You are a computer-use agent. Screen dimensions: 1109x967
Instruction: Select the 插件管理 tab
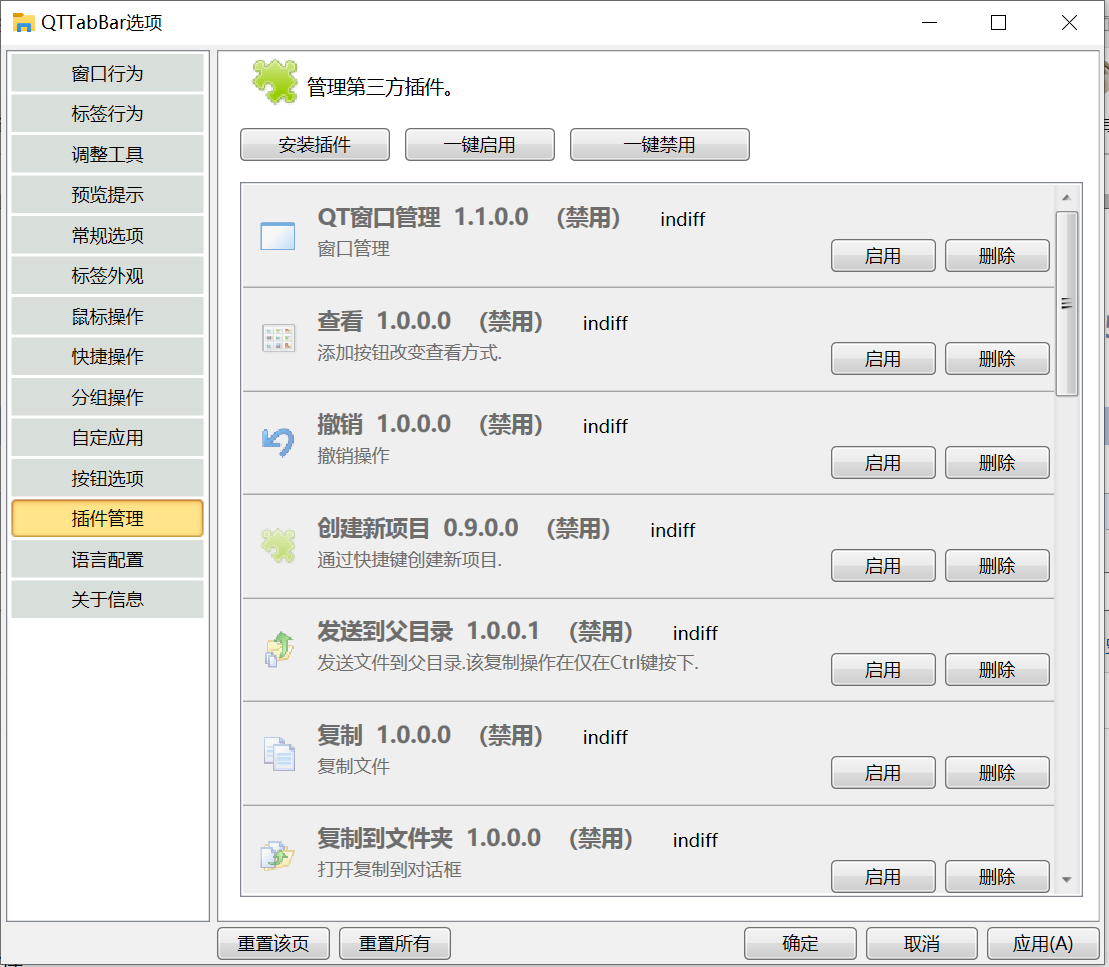pos(108,519)
